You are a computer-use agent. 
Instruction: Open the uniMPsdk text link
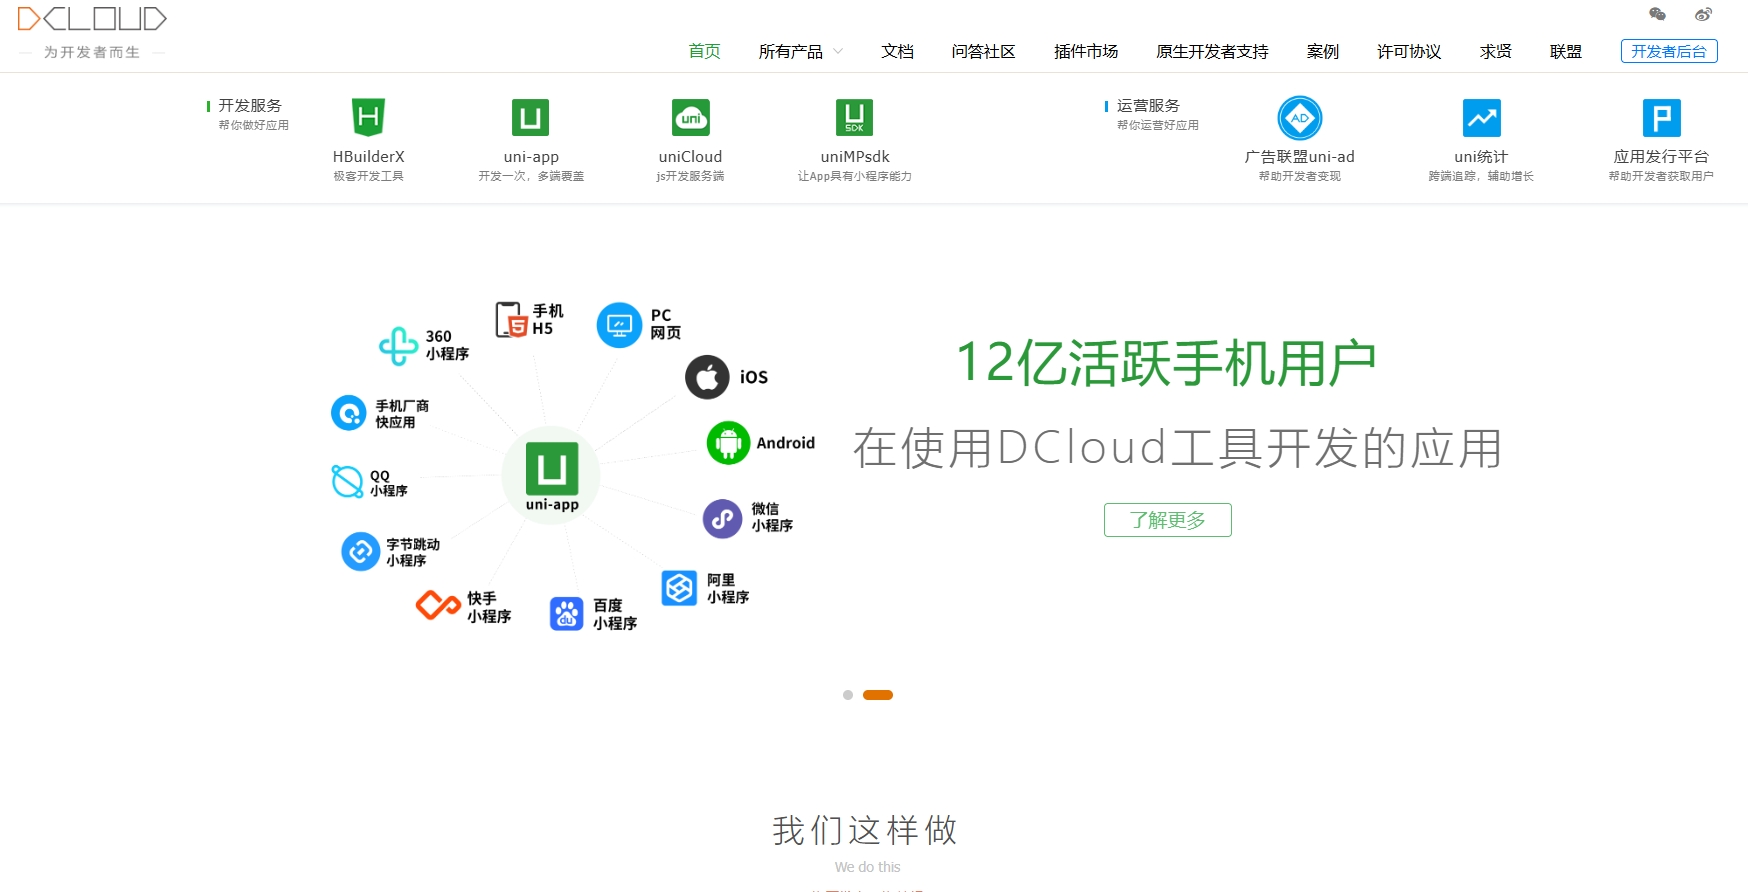coord(854,157)
